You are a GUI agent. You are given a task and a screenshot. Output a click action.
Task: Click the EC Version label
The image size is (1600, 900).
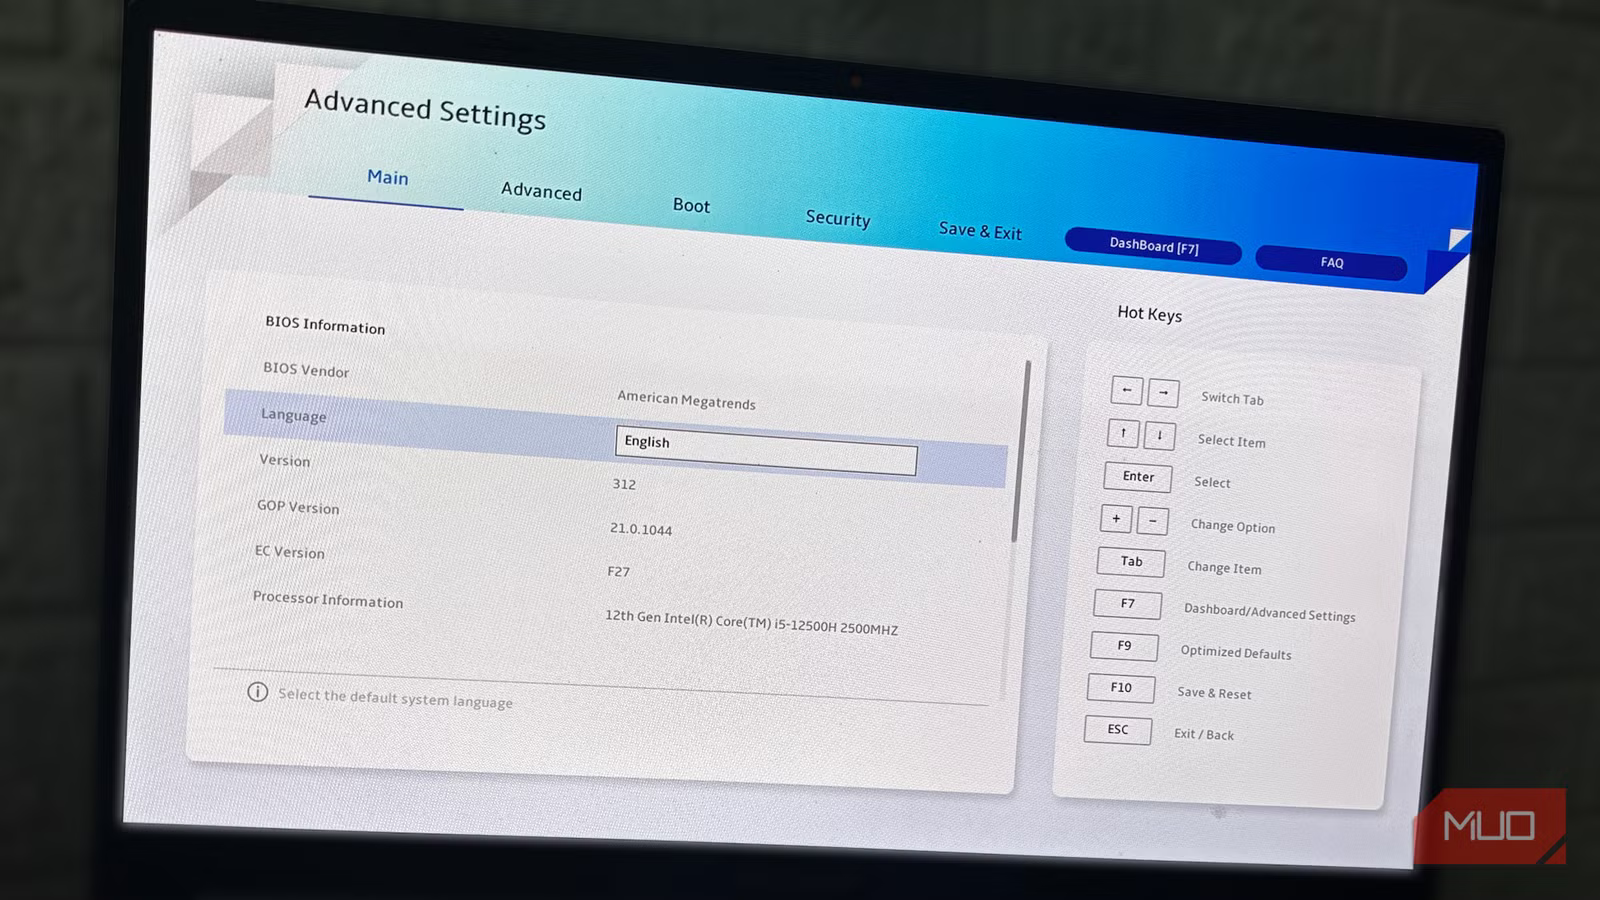(x=289, y=552)
